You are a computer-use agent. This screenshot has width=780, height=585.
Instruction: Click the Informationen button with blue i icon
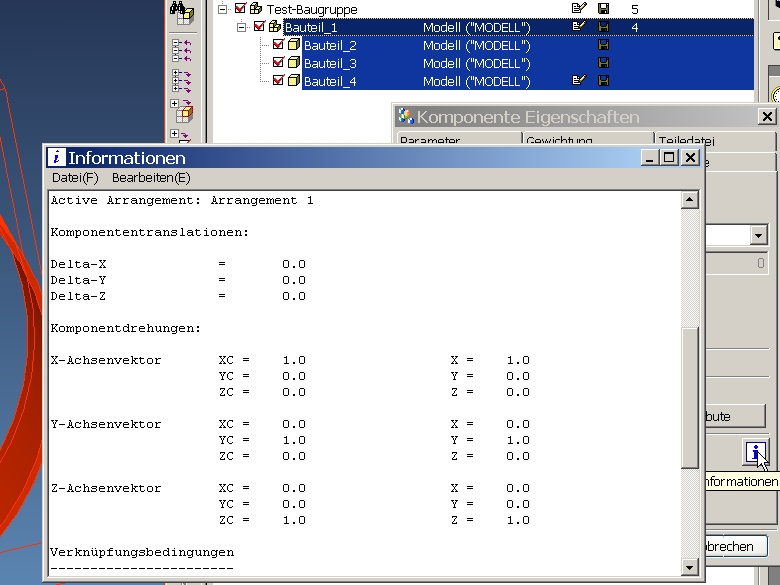coord(756,453)
